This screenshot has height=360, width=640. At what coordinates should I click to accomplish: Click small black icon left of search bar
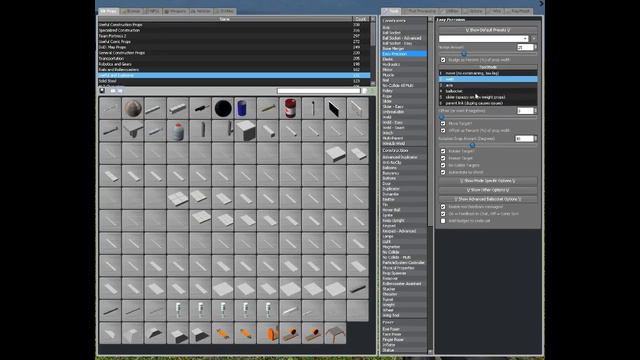click(102, 91)
